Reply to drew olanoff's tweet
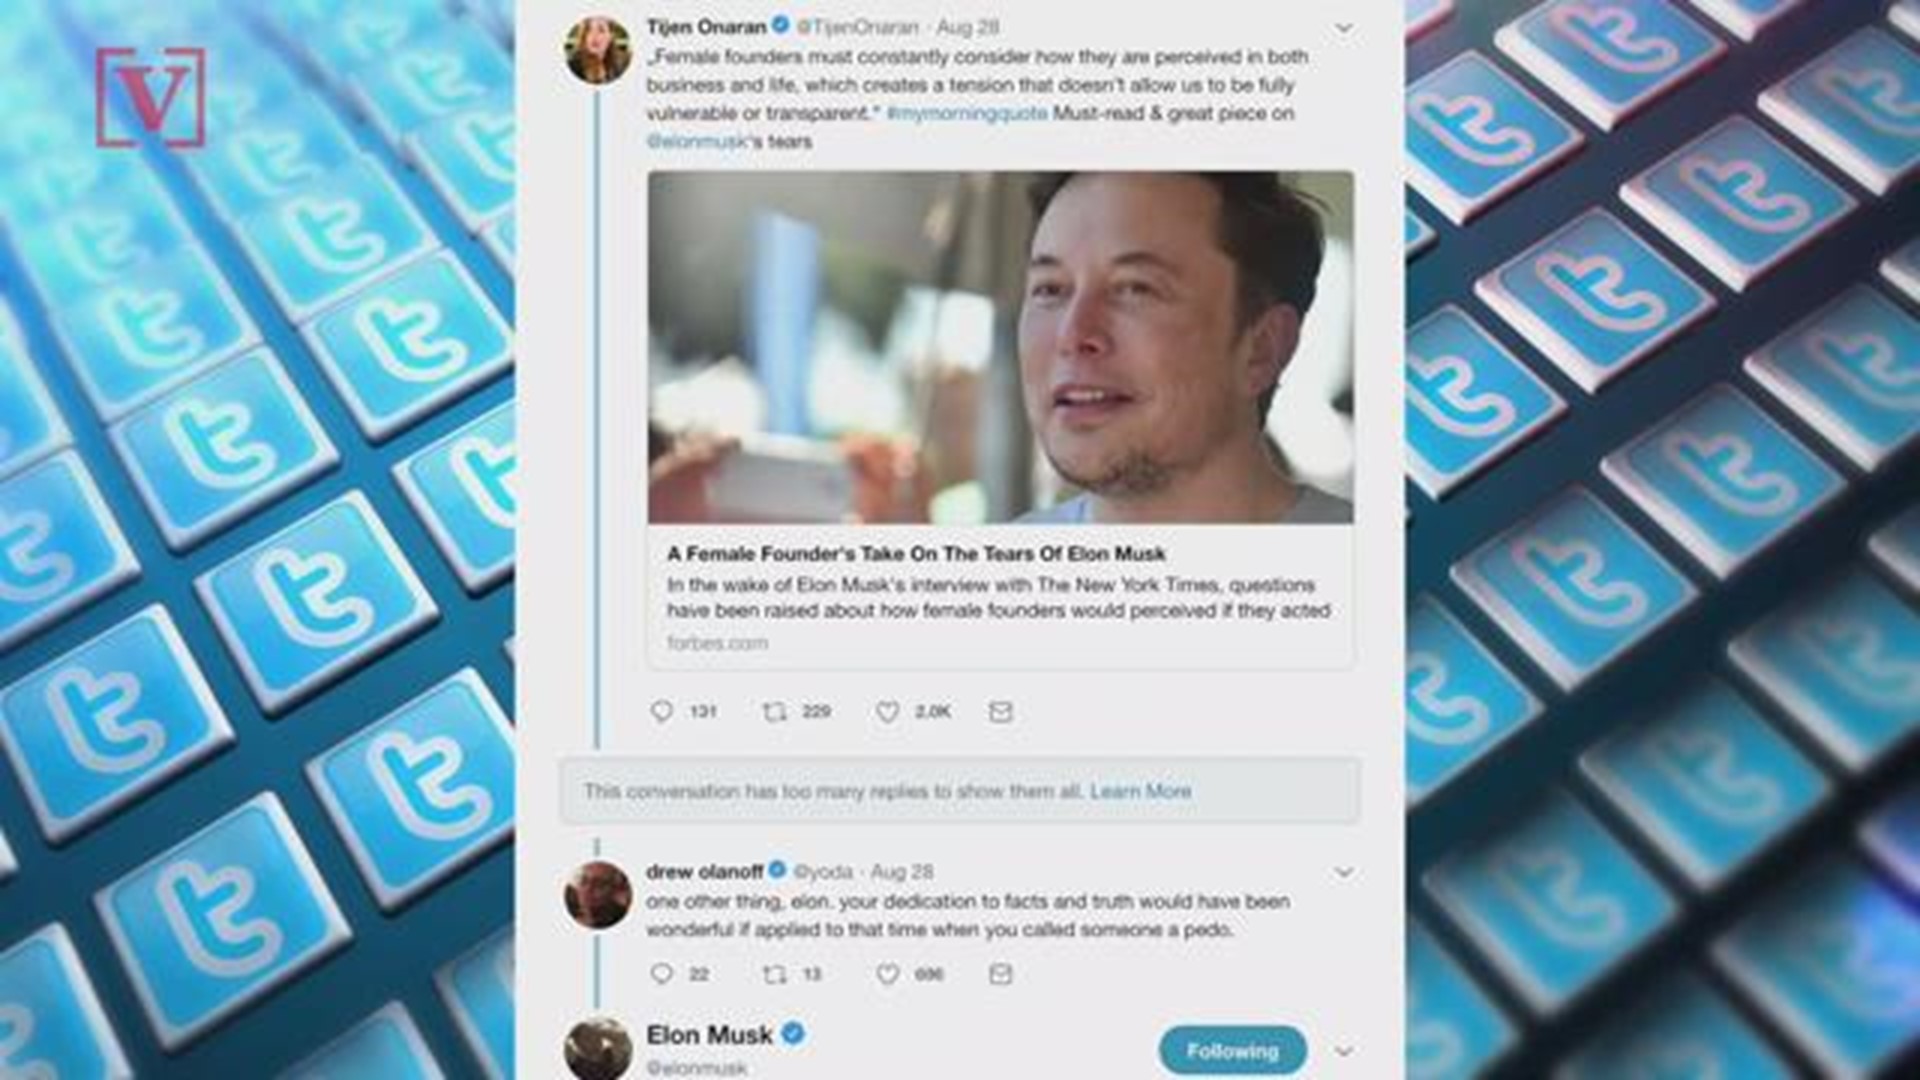 tap(662, 974)
